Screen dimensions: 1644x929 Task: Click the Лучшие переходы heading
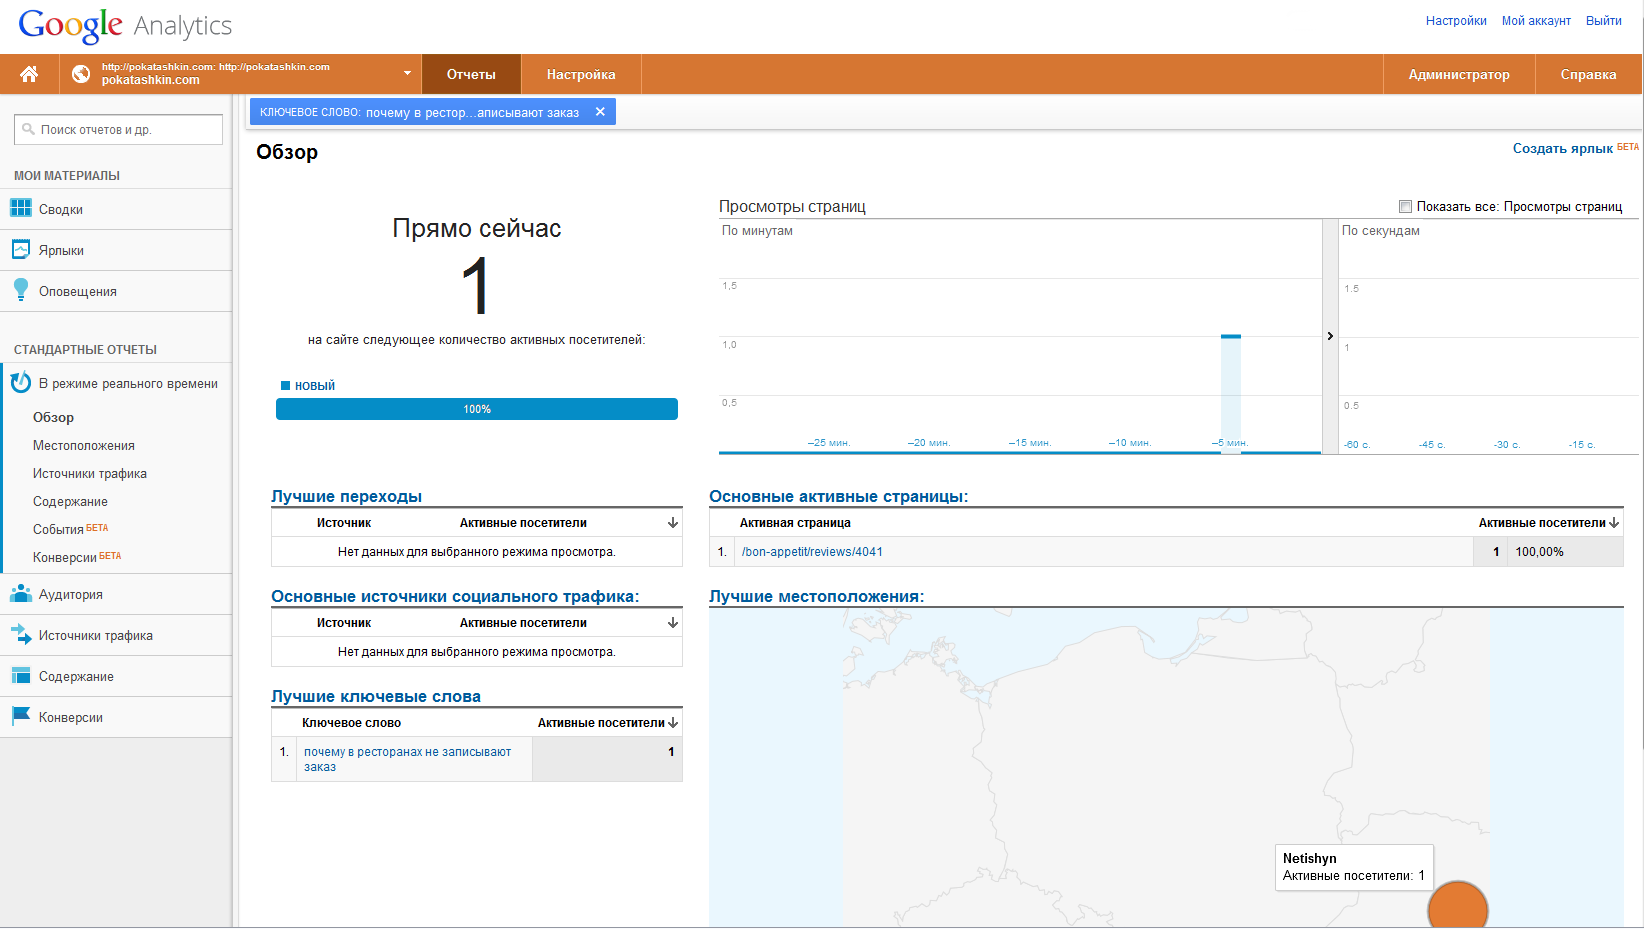pos(346,496)
